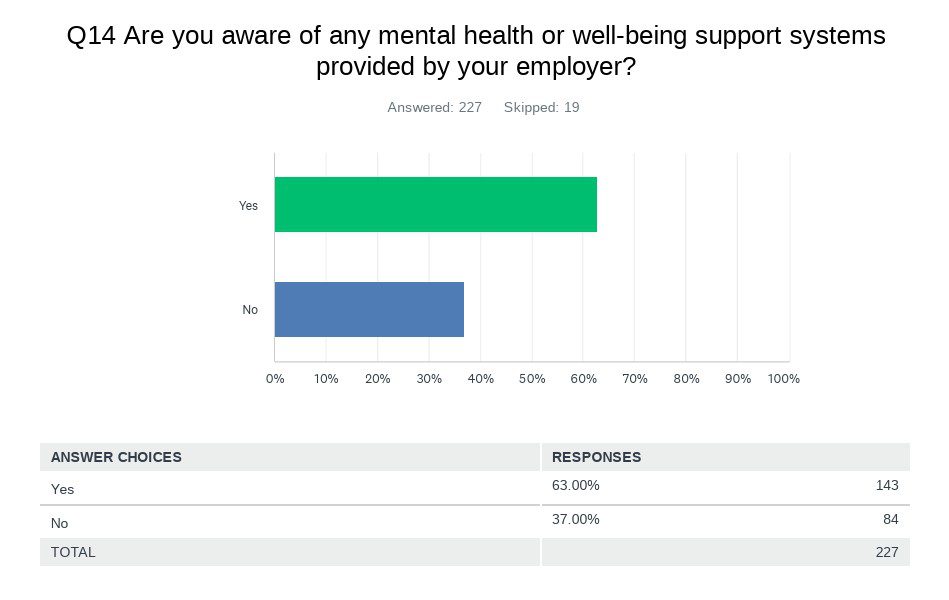This screenshot has width=949, height=600.
Task: Click the green Yes bar in chart
Action: pyautogui.click(x=435, y=205)
